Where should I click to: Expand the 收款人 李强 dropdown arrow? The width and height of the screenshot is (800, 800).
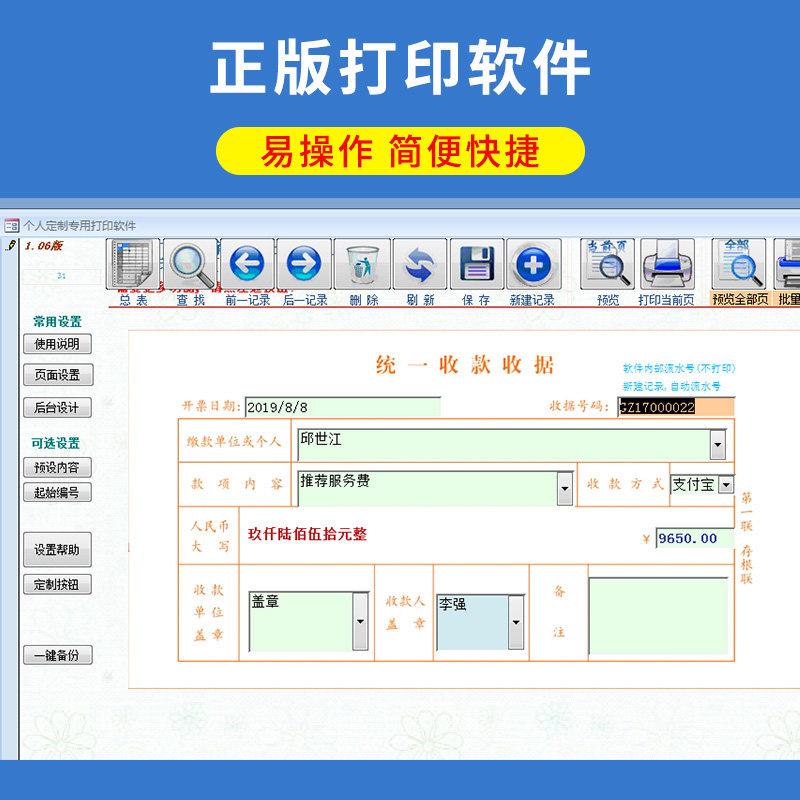[516, 622]
